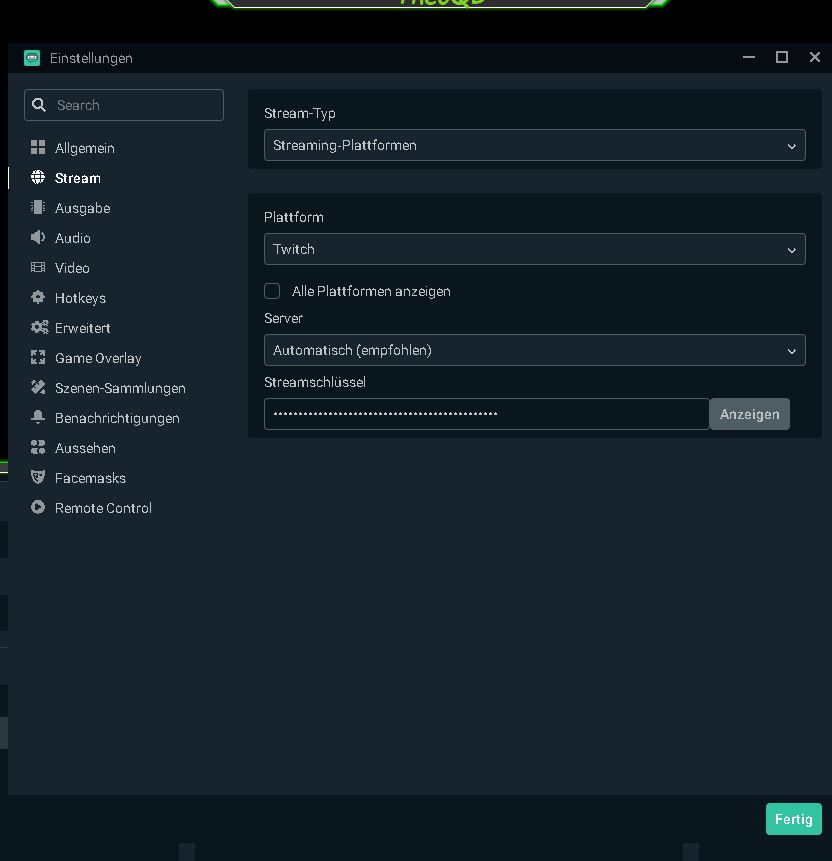
Task: Click into the Streamschlüssel password field
Action: coord(486,414)
